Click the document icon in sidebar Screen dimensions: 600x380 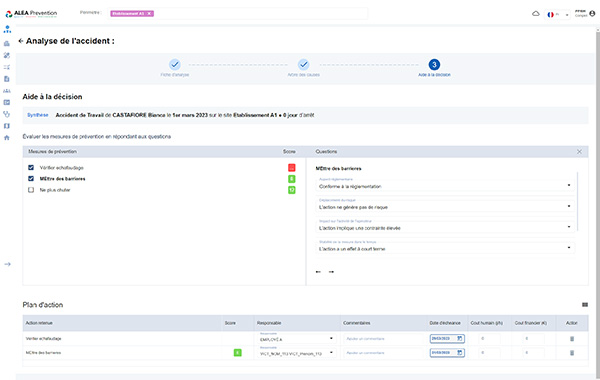[7, 79]
